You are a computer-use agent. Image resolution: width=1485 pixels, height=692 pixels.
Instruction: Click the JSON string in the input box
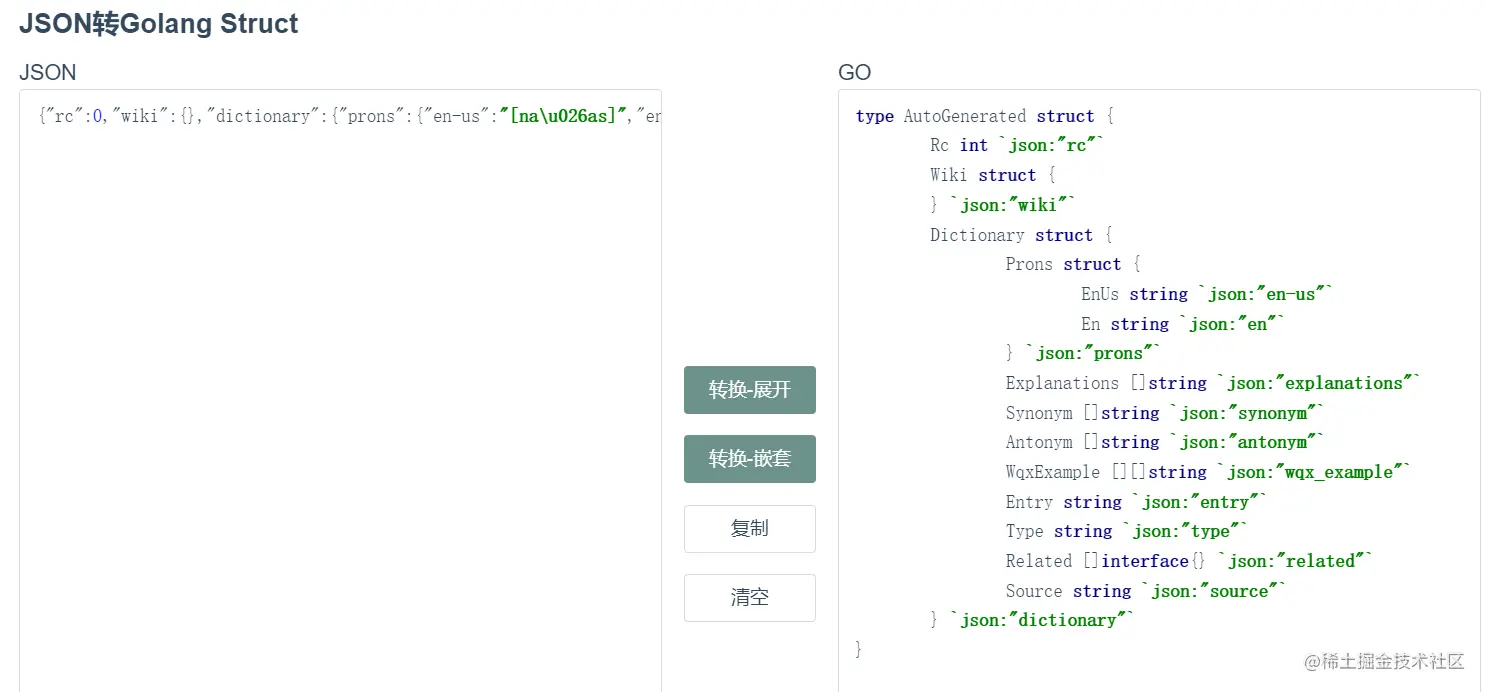tap(349, 116)
